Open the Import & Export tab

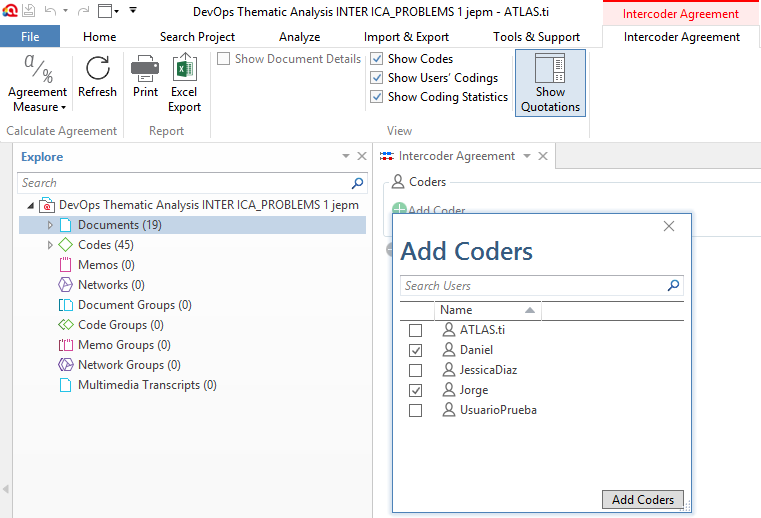coord(406,37)
